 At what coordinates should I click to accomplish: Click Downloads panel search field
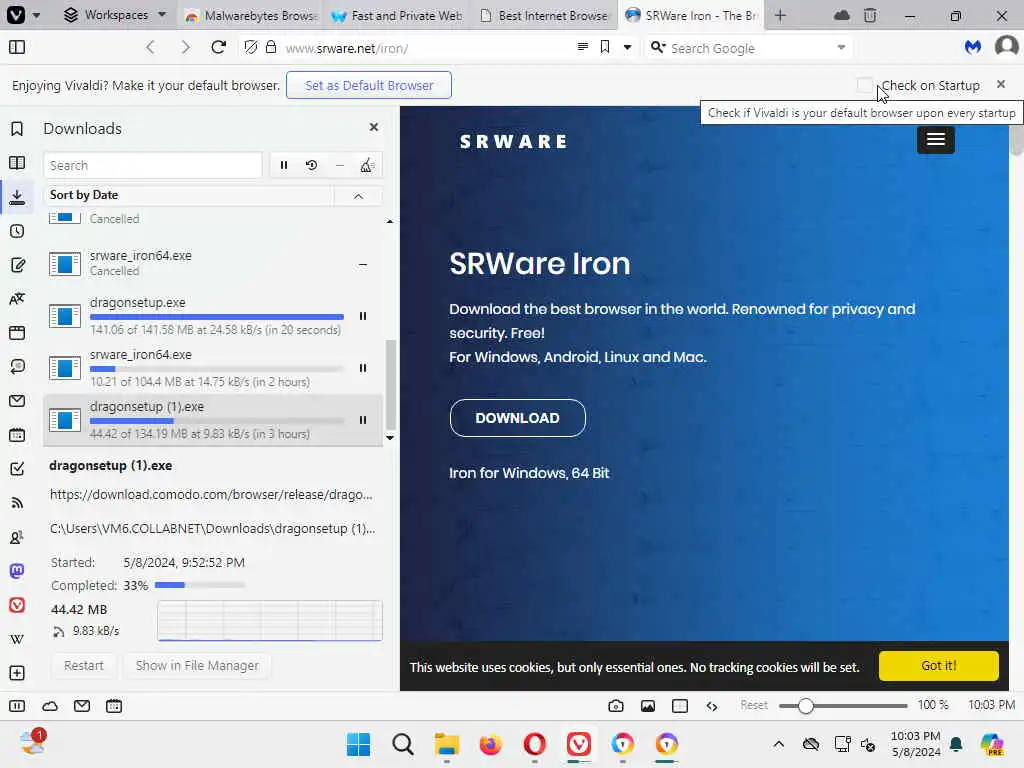[x=153, y=165]
